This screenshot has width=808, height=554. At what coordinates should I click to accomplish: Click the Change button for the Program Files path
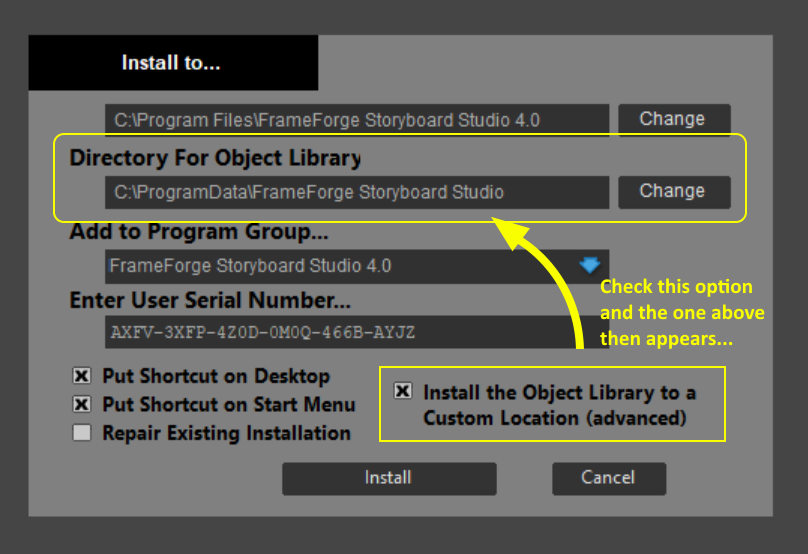point(674,120)
